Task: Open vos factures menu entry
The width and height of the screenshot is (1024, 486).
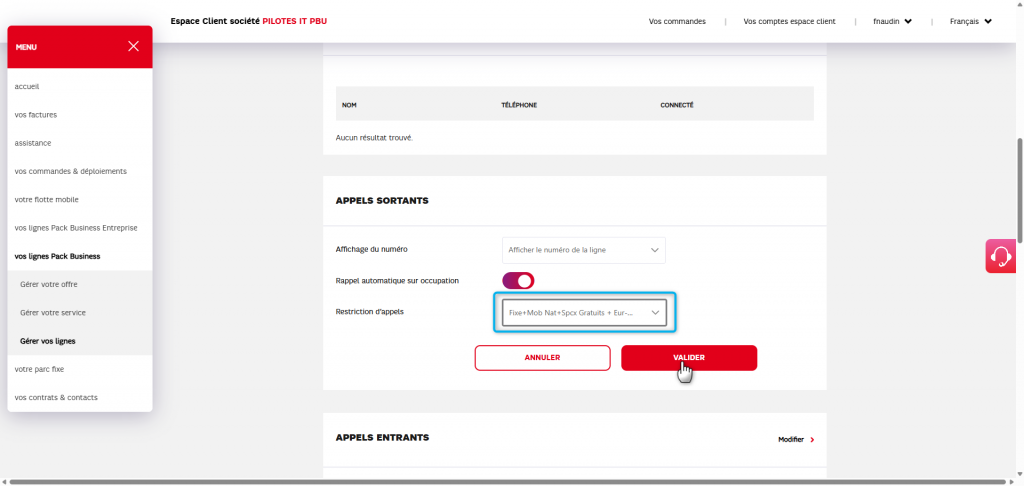Action: [36, 114]
